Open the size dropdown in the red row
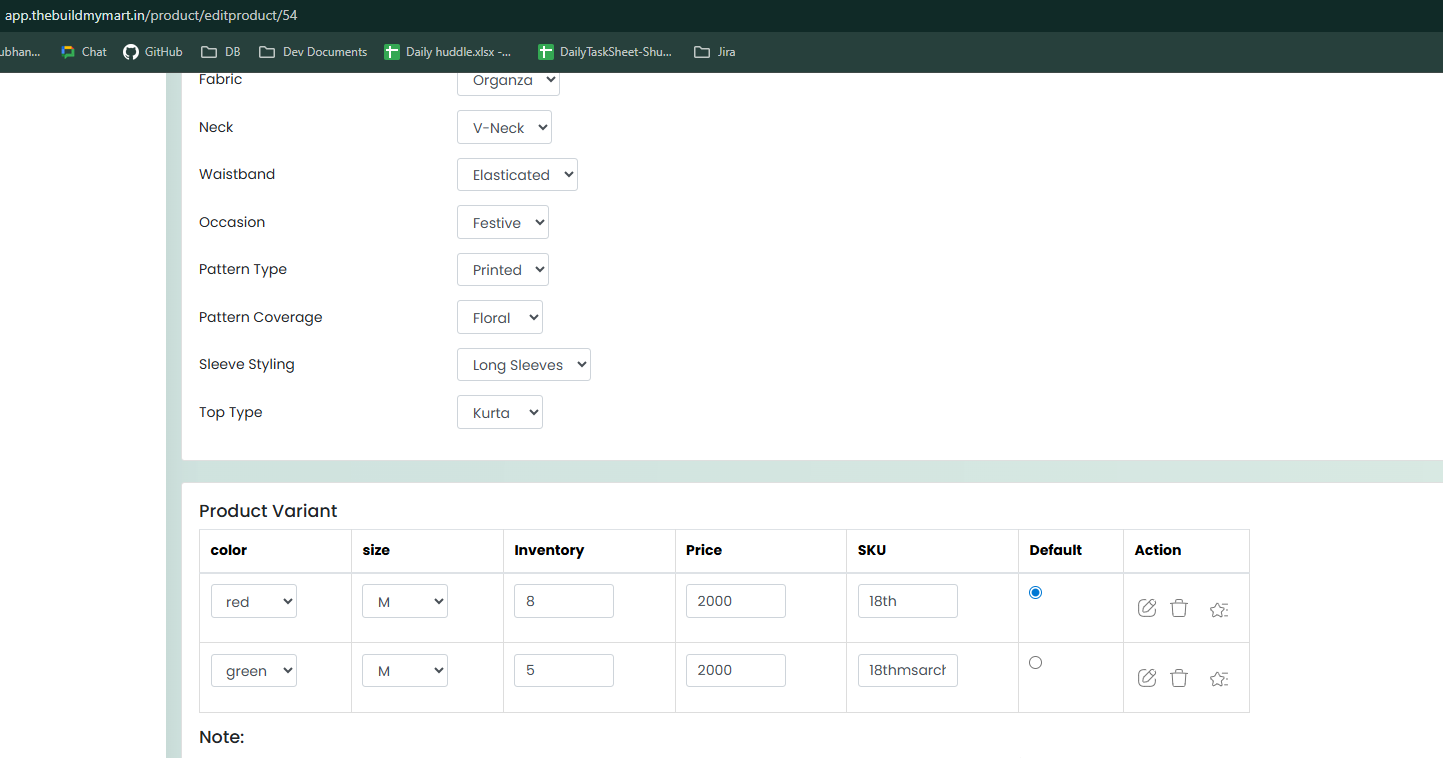 405,601
